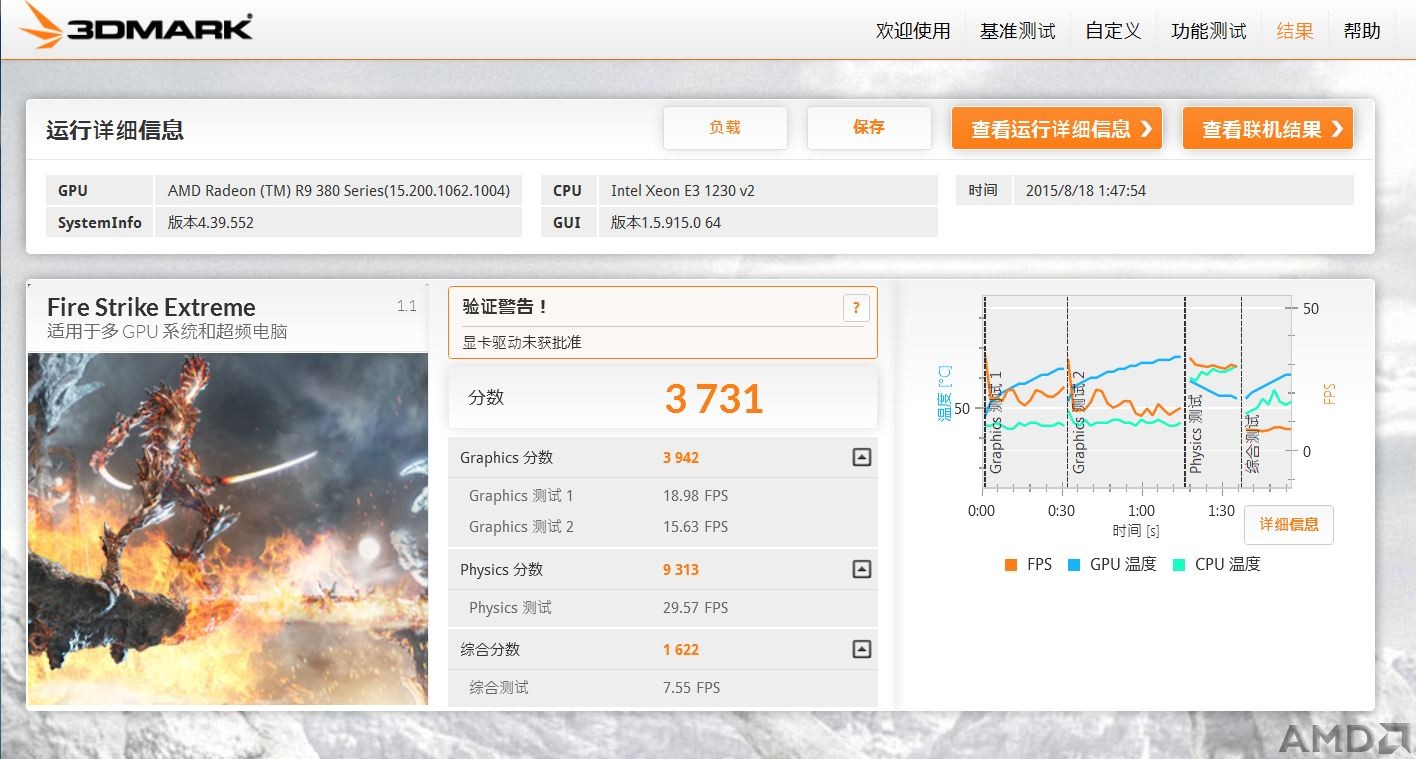Click the 查看运行详细信息 button
Screen dimensions: 1416x759
1057,129
